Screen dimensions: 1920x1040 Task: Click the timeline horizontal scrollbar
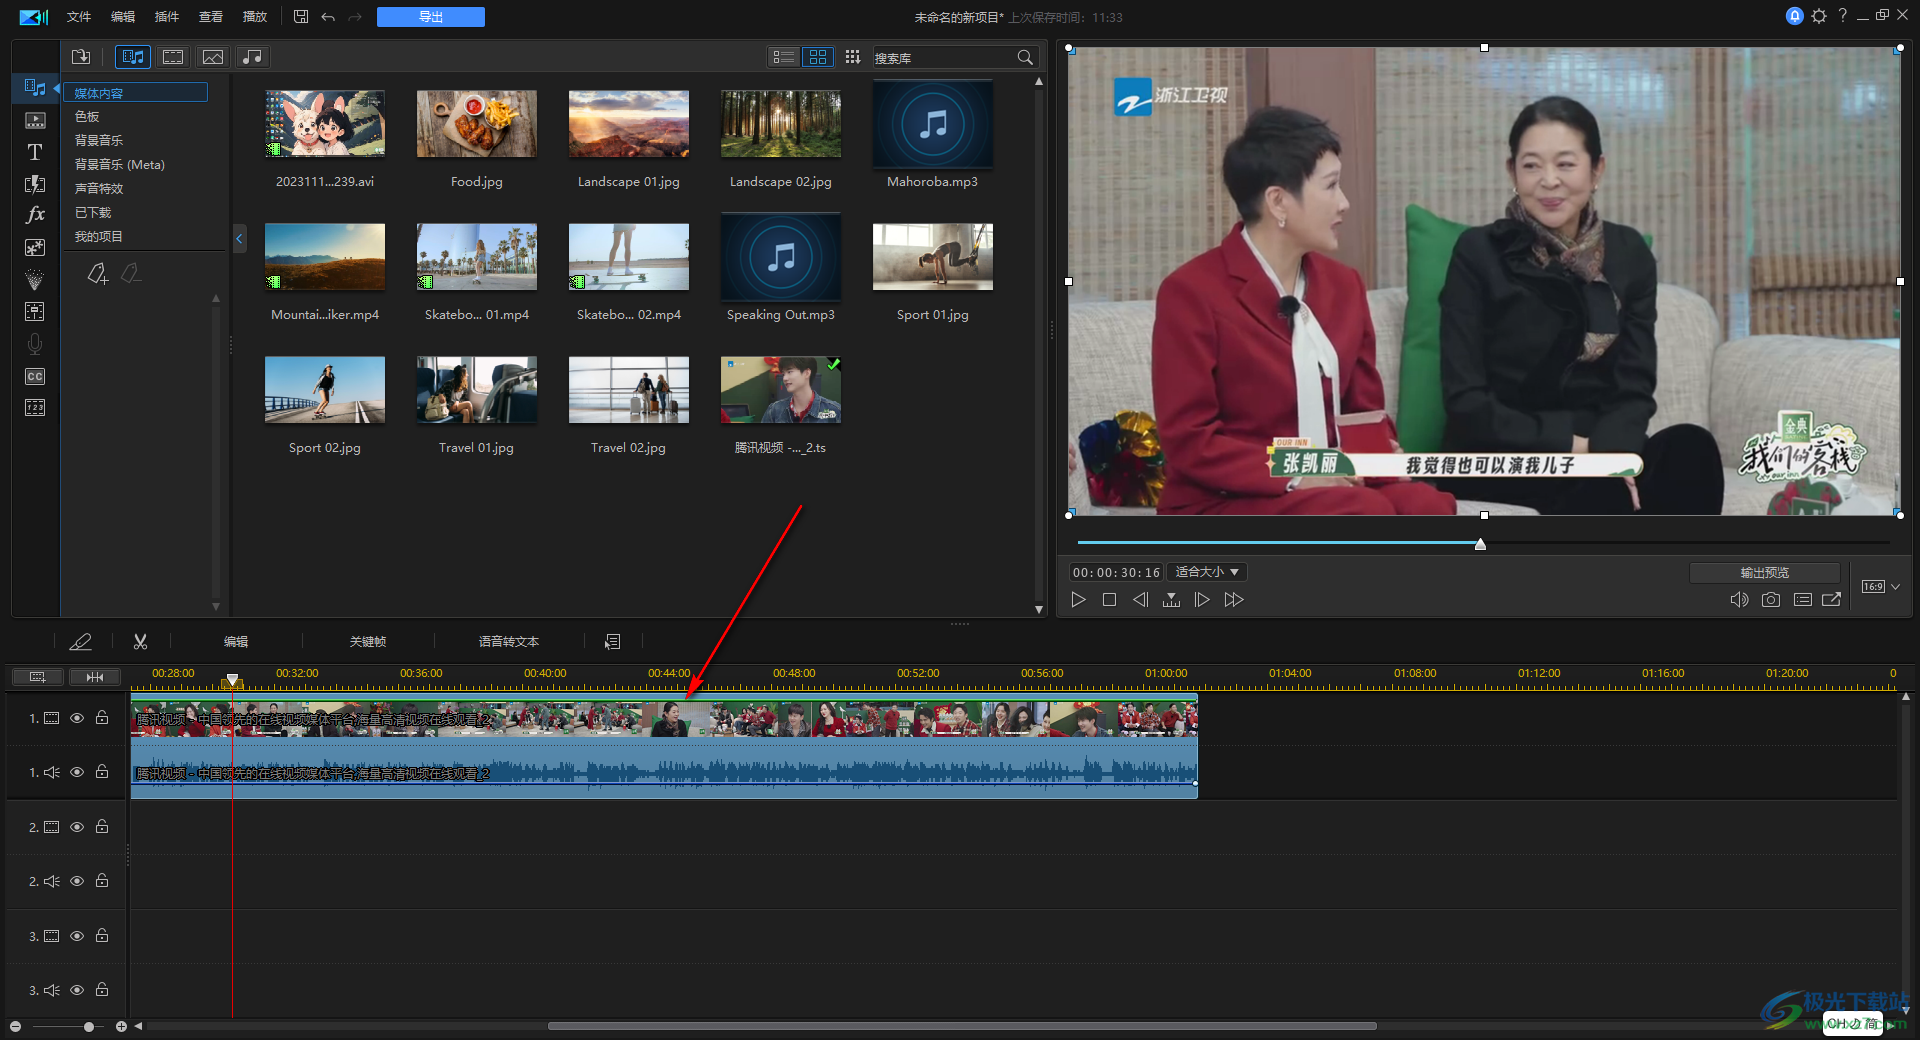click(962, 1026)
